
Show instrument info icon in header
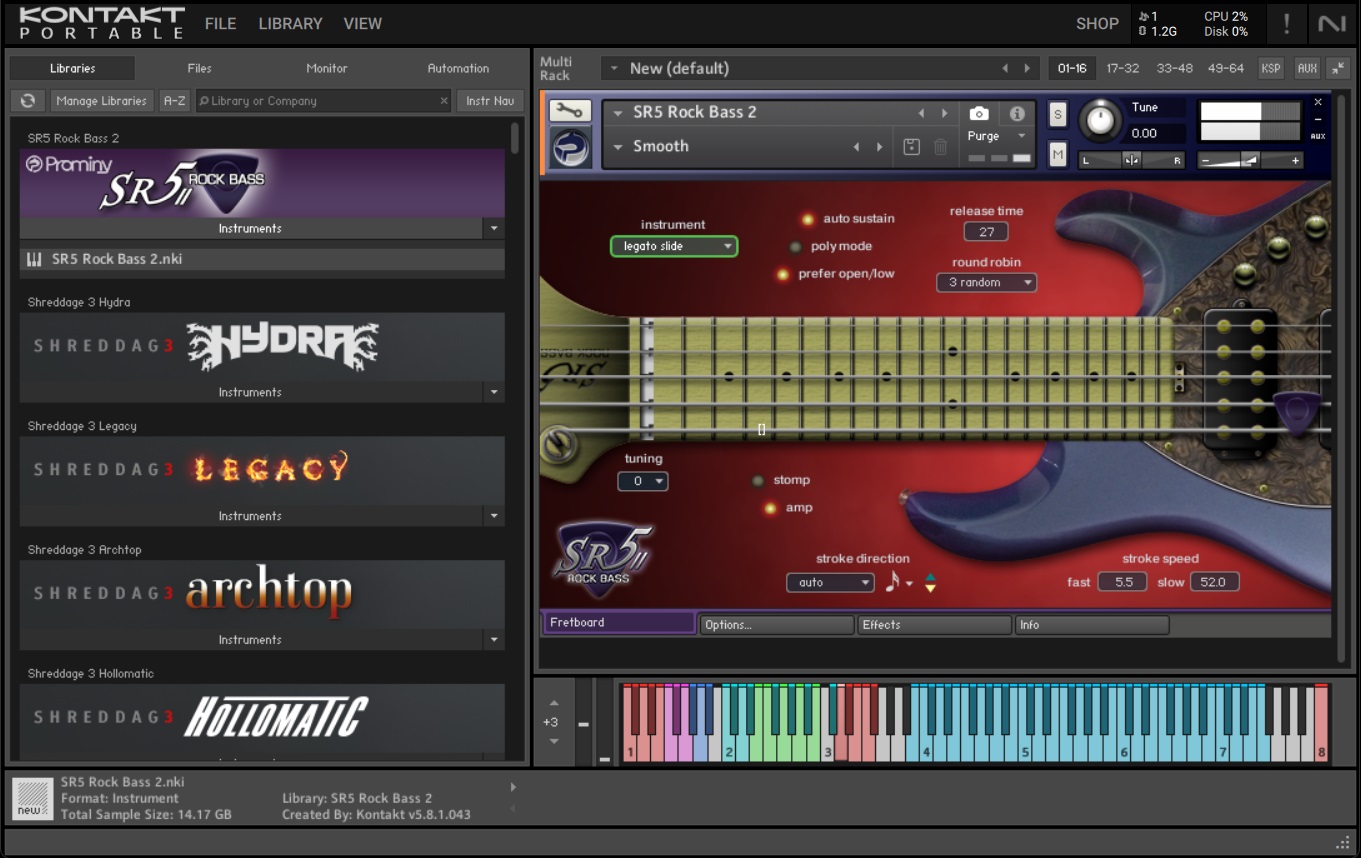[1017, 113]
